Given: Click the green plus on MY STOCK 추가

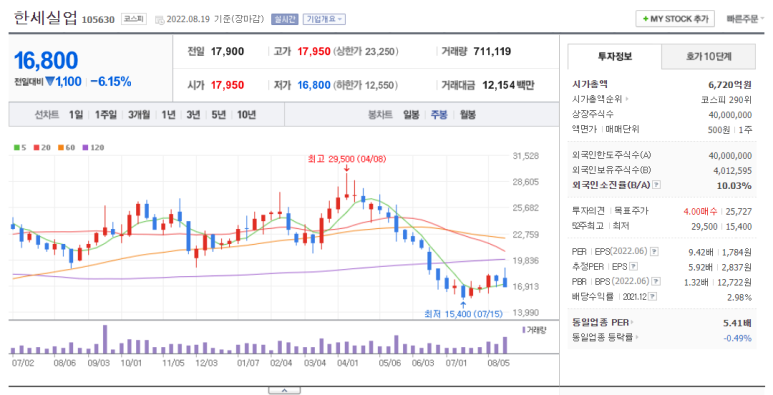Looking at the screenshot, I should point(645,19).
